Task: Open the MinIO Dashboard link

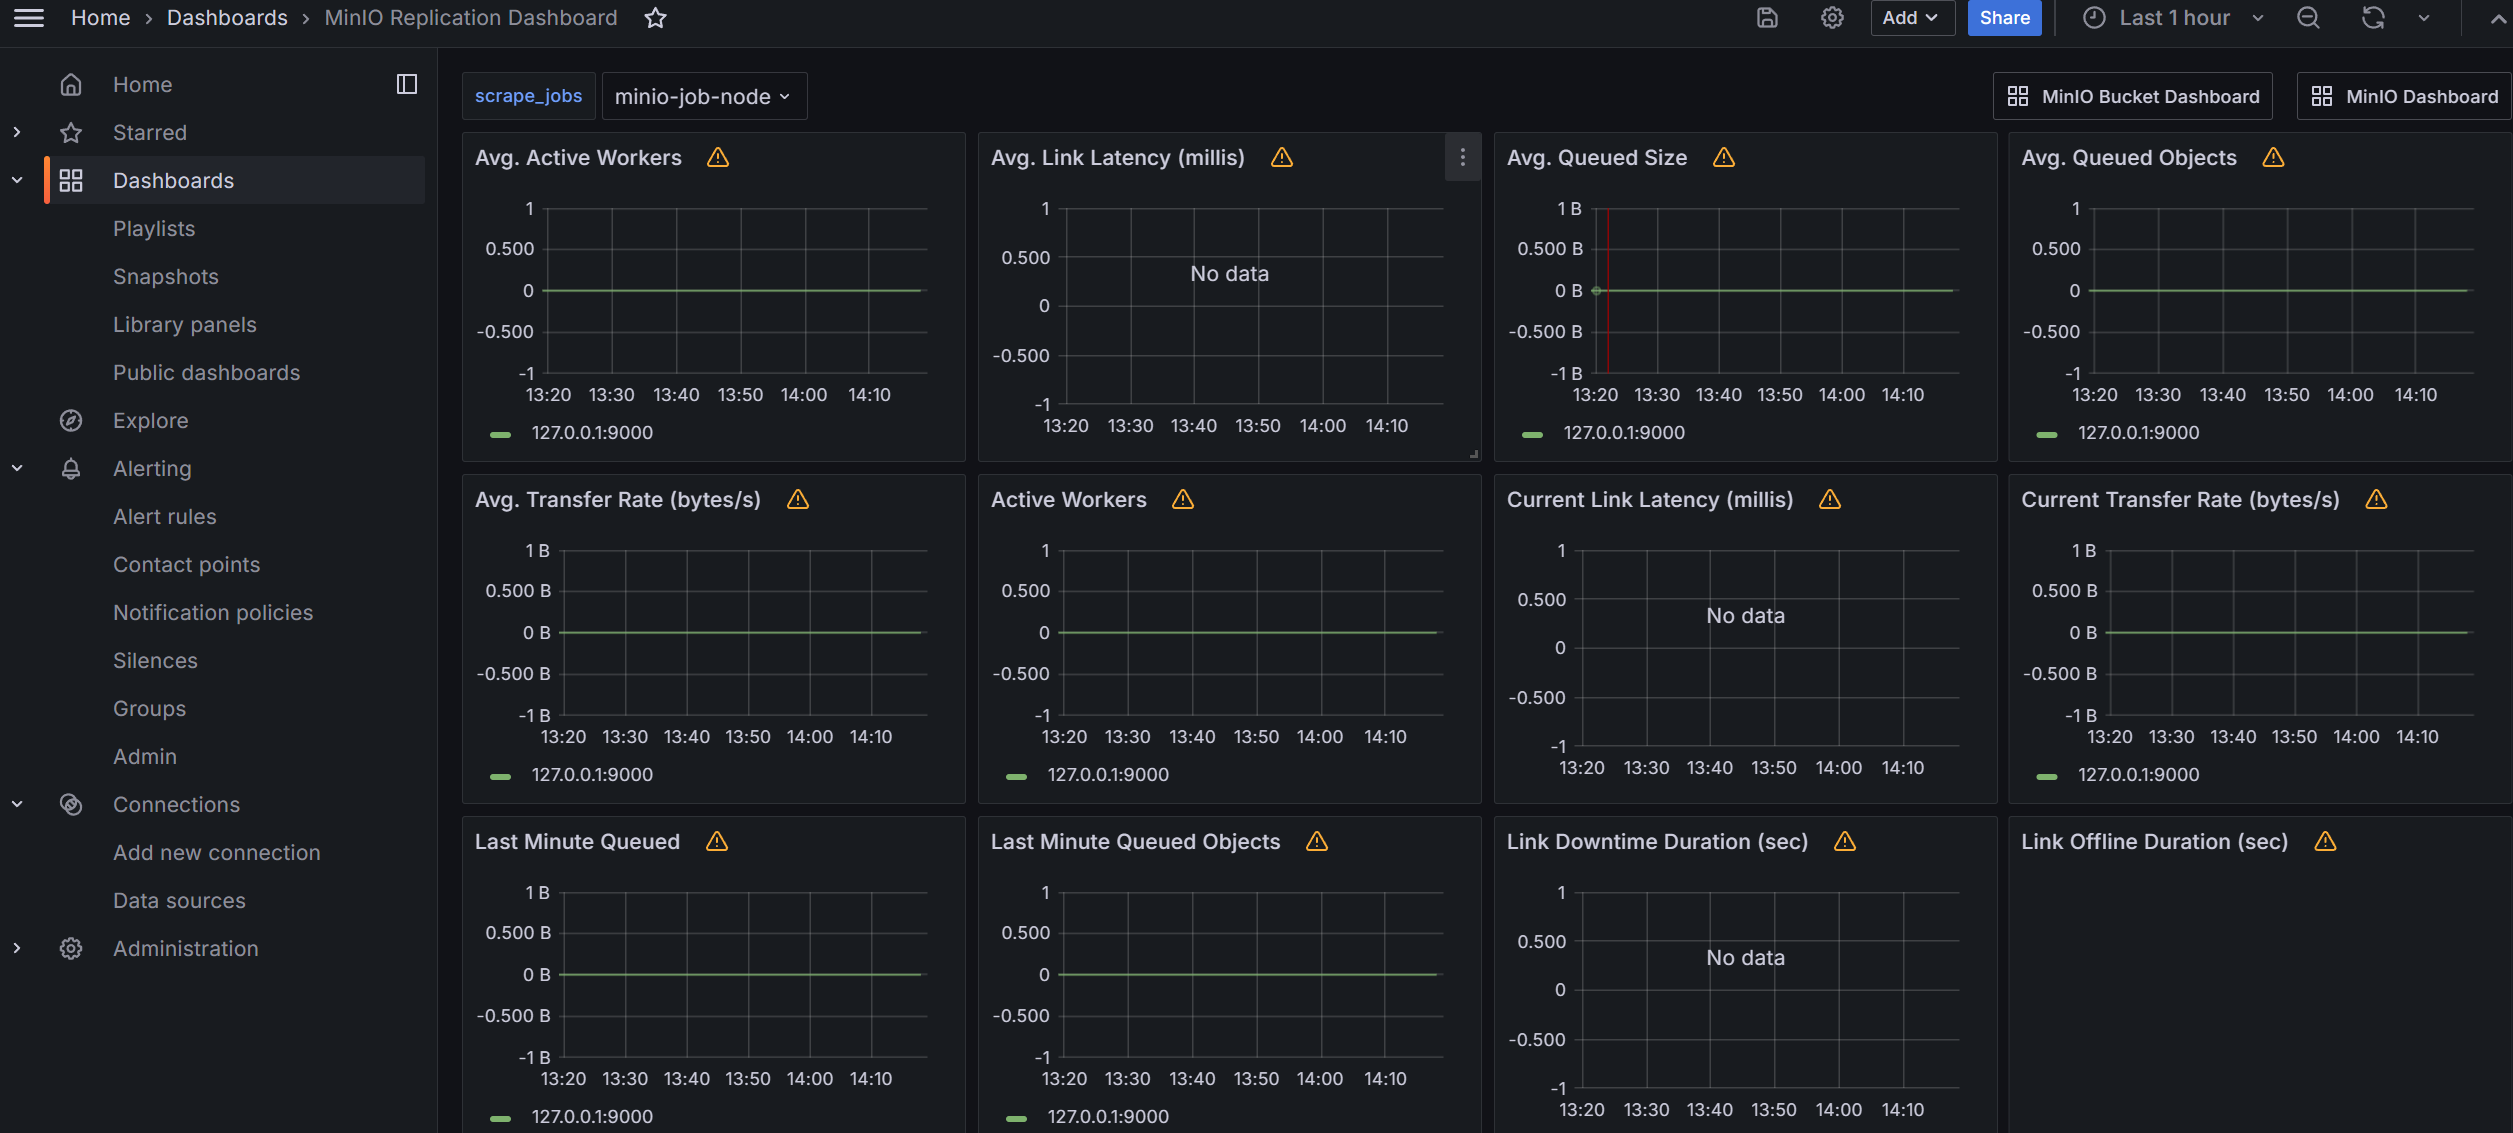Action: click(x=2404, y=96)
